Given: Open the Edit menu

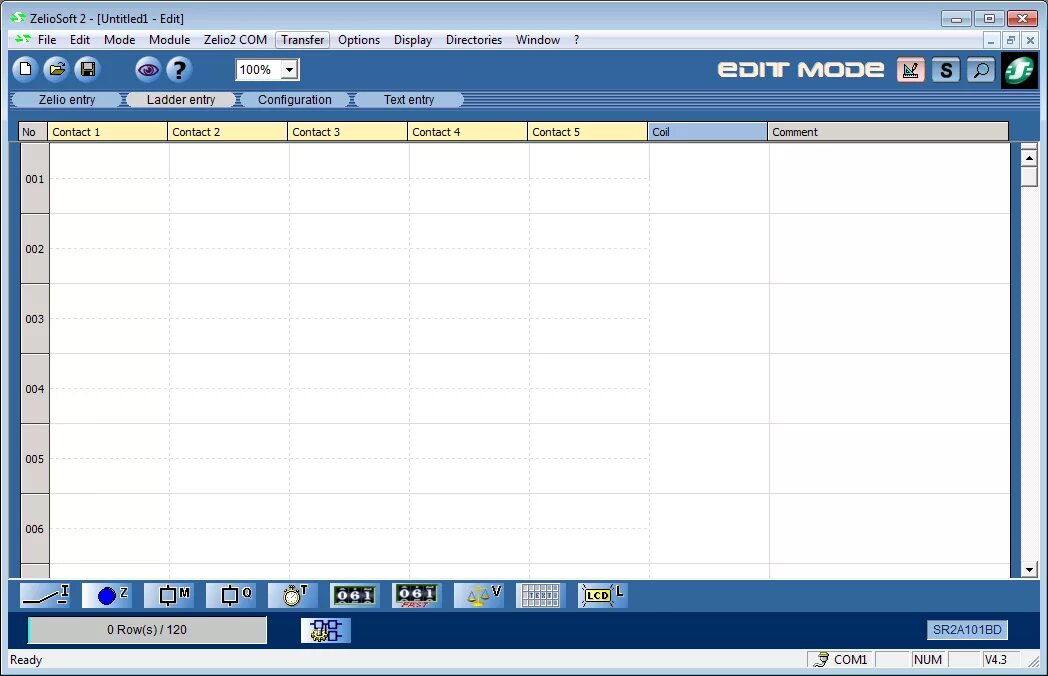Looking at the screenshot, I should 80,39.
